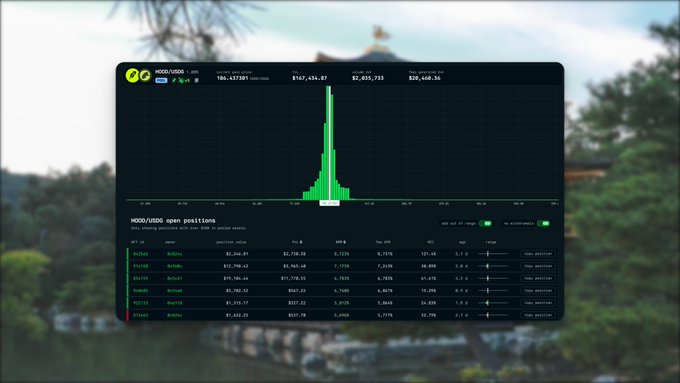Click the position value column header
The image size is (680, 383).
point(231,242)
